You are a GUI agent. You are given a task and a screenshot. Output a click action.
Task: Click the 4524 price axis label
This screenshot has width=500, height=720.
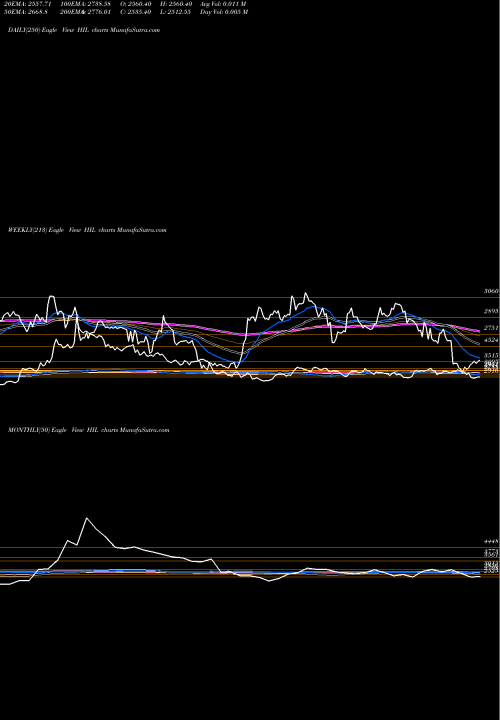491,340
